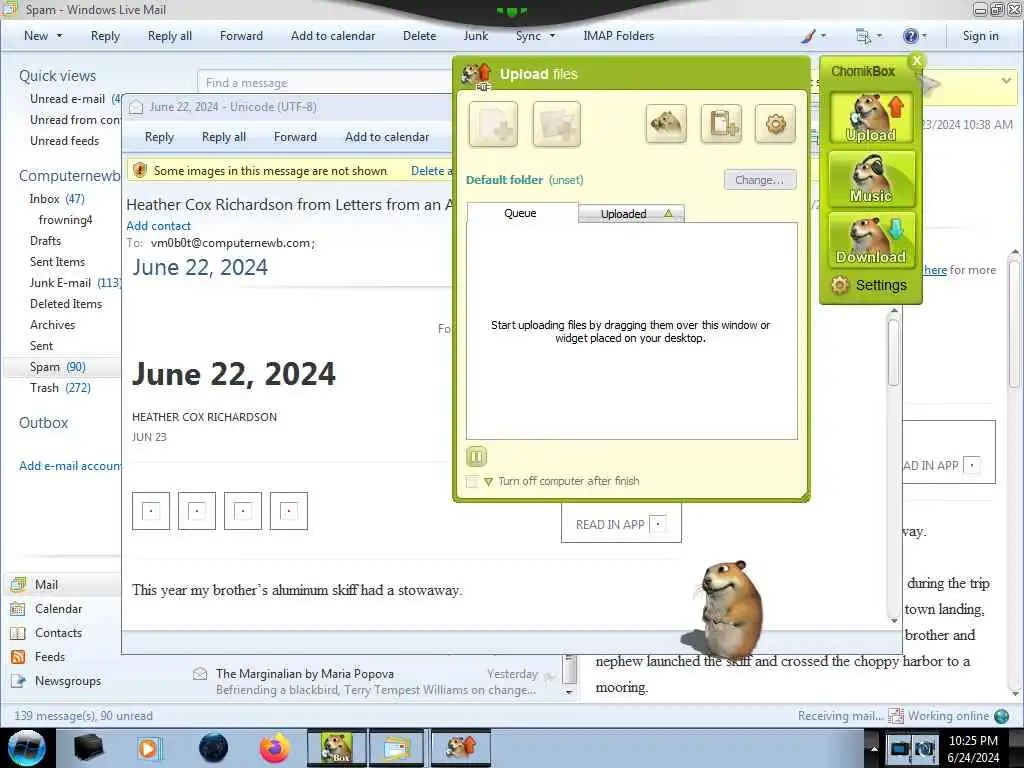
Task: Close the ChomikBox widget
Action: coord(917,60)
